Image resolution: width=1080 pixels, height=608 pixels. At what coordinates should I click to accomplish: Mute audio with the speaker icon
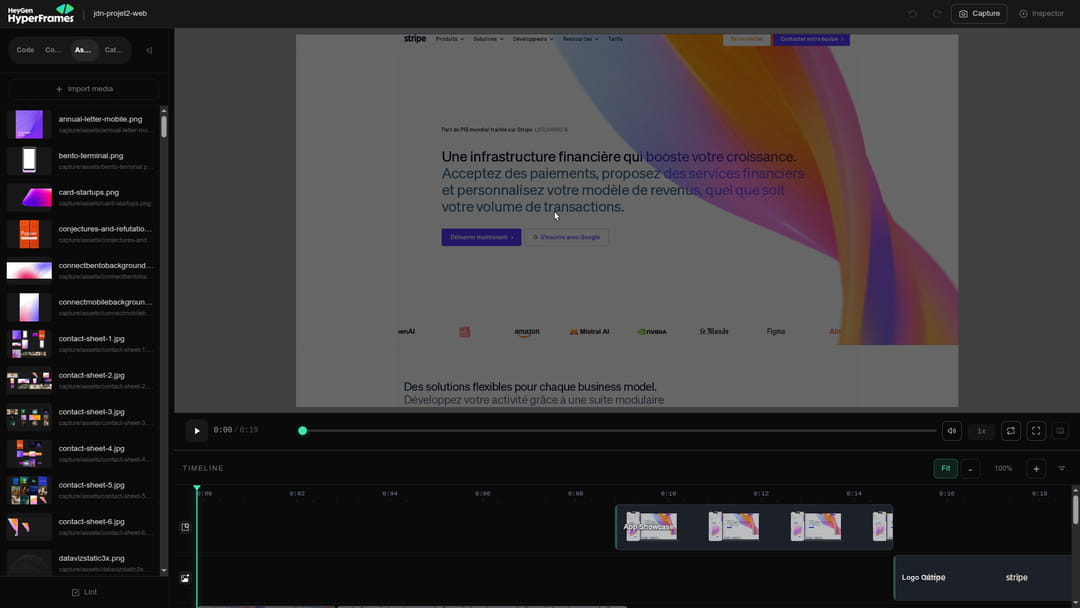click(x=951, y=431)
